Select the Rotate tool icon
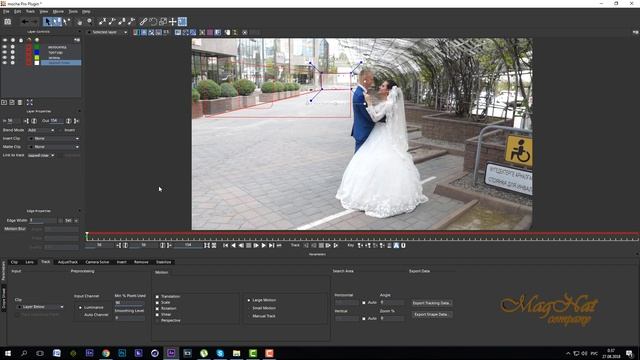The width and height of the screenshot is (640, 360). (153, 22)
